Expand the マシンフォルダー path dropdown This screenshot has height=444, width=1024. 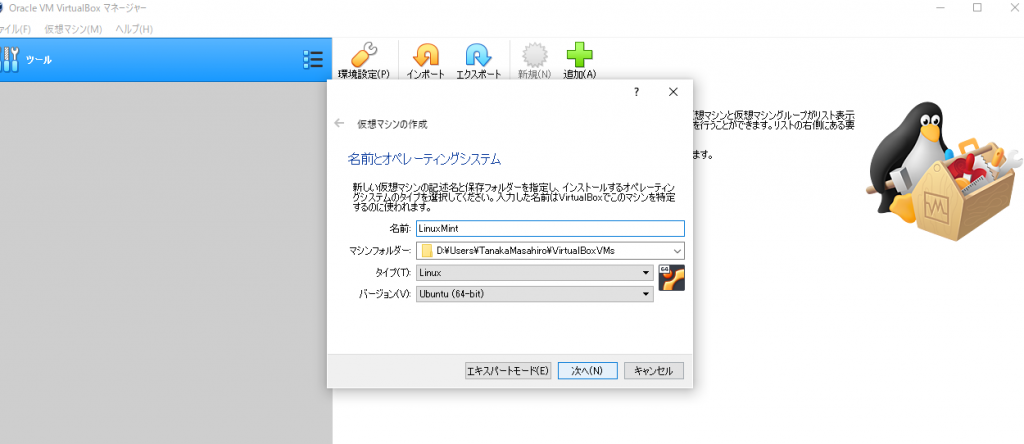[677, 250]
